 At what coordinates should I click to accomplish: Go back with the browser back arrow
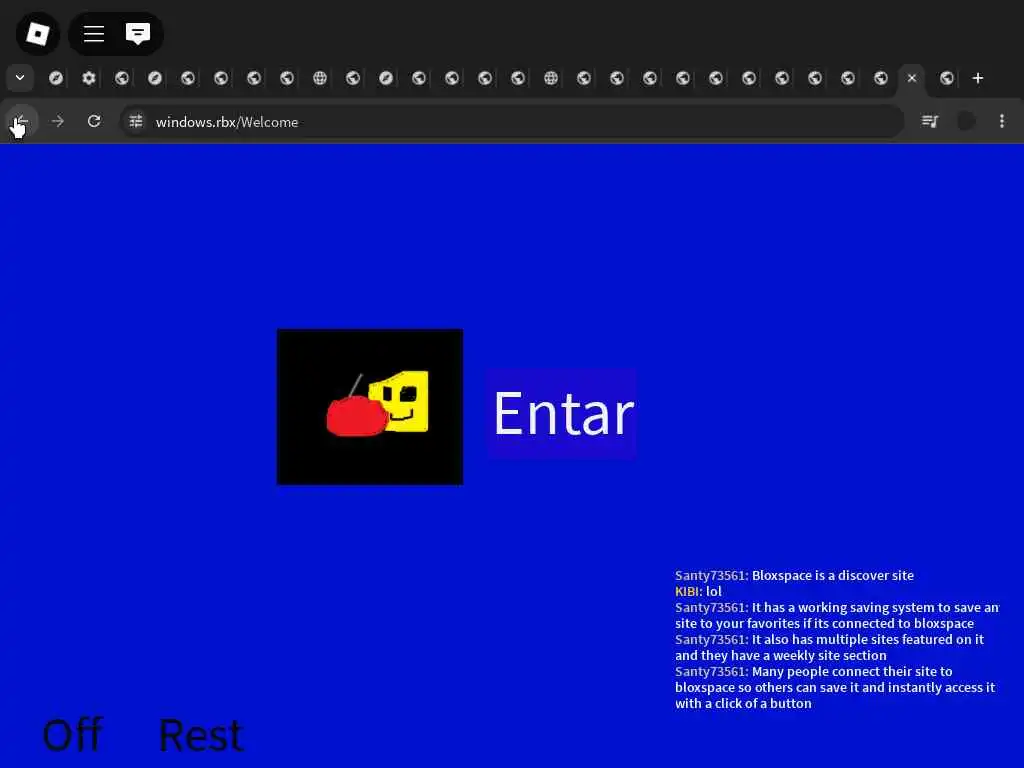click(x=21, y=121)
